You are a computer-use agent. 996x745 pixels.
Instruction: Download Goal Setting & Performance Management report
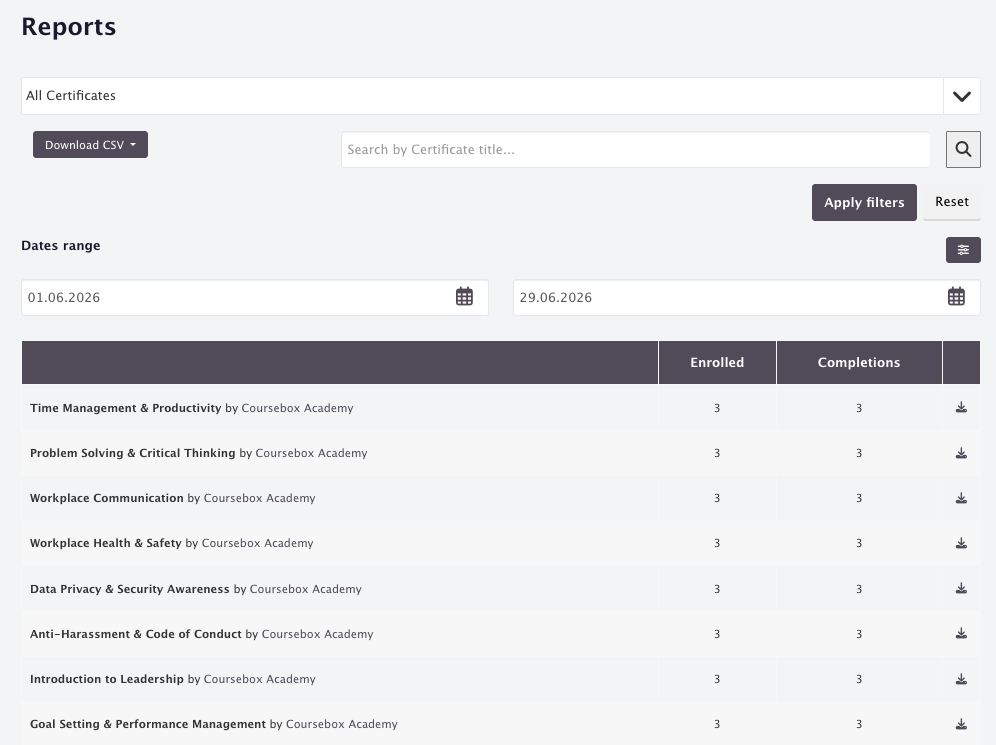961,724
